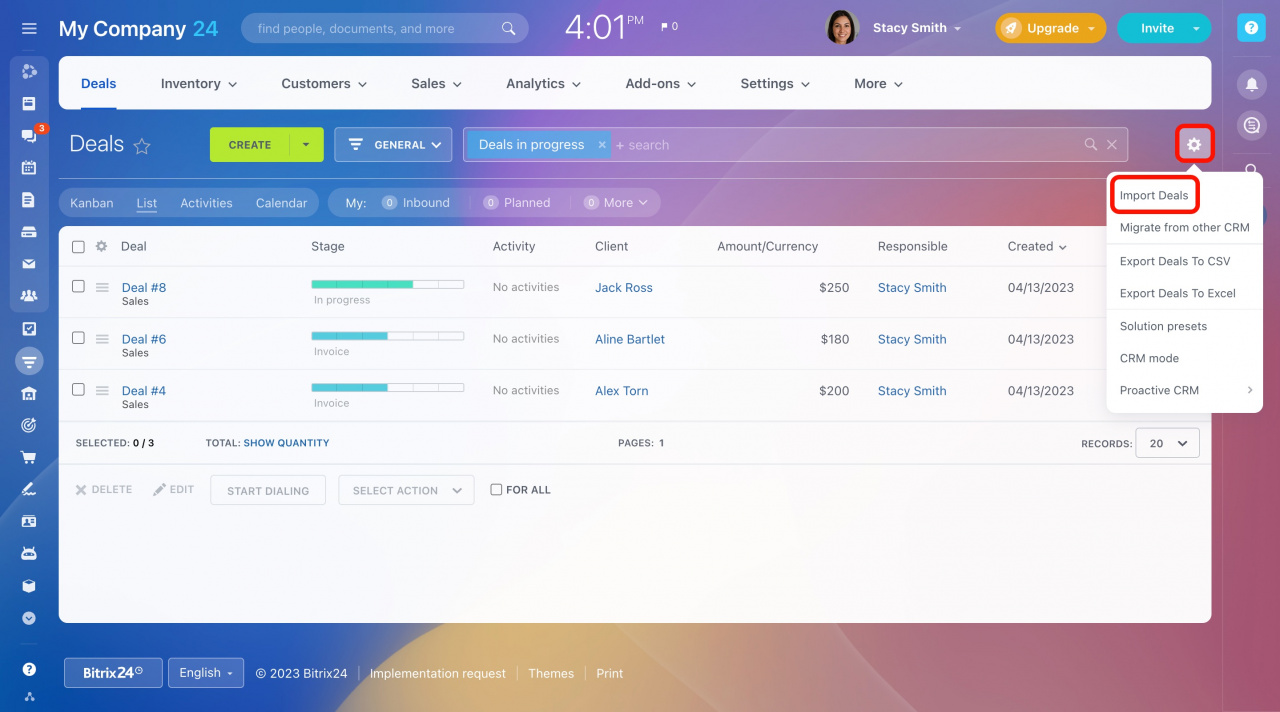Open the drive icon in left sidebar

[29, 232]
